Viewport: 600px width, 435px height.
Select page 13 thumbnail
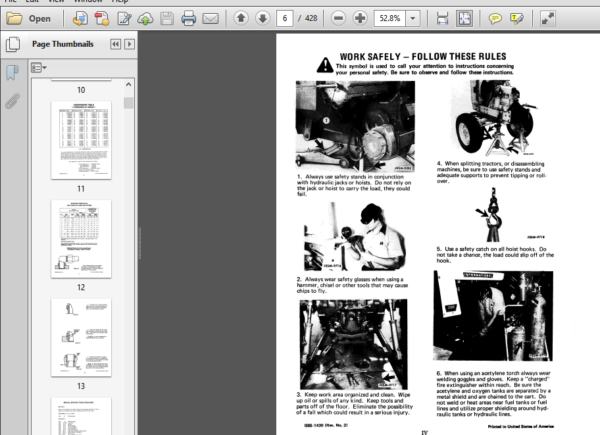click(x=81, y=338)
